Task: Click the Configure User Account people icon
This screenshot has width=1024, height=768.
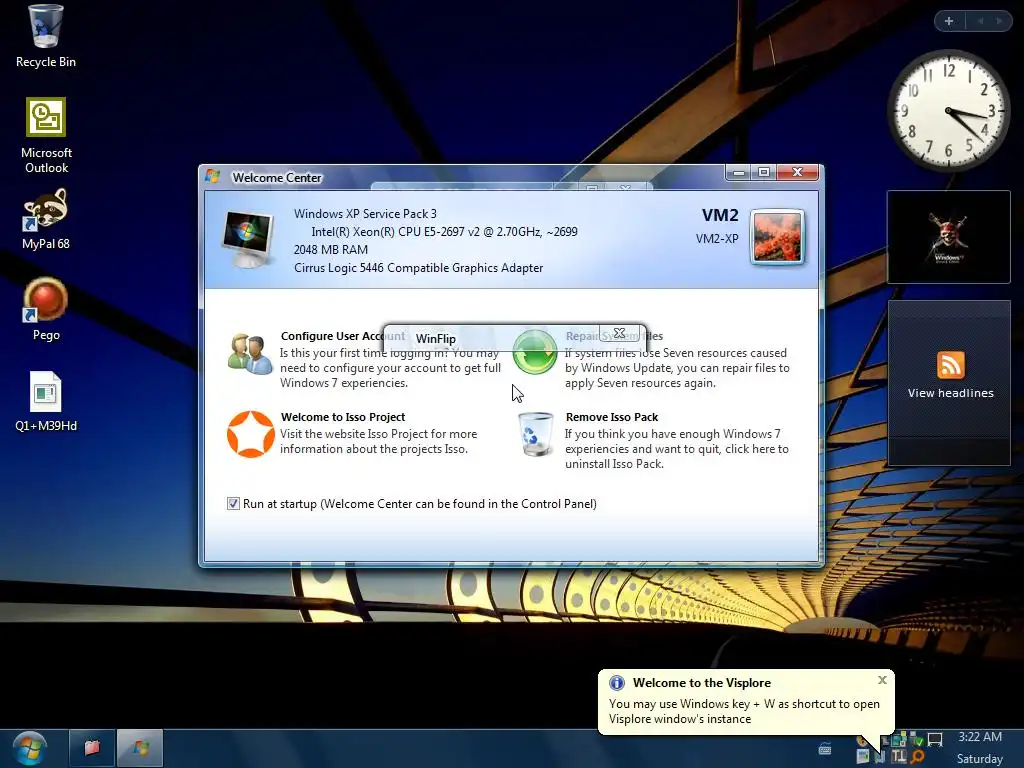Action: click(250, 354)
